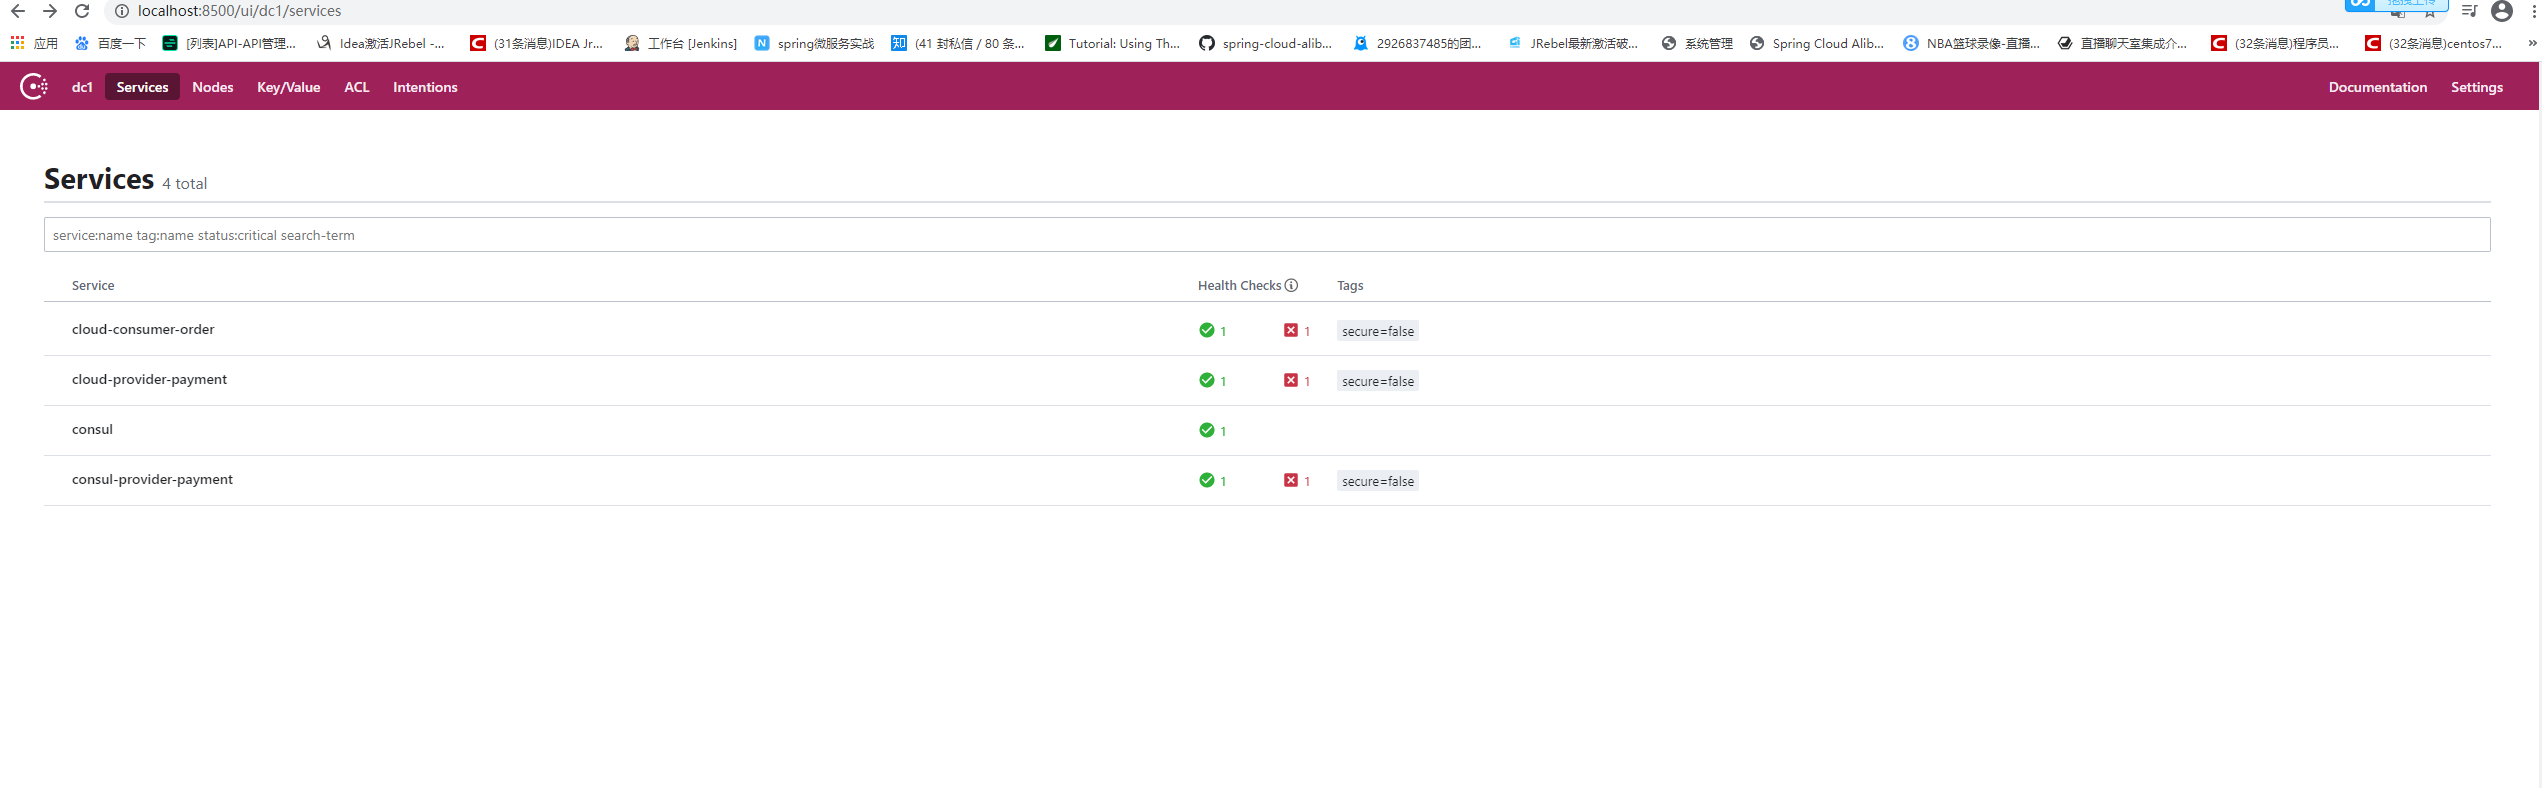Open the NBA篮球录像 bookmark
The image size is (2542, 788).
pyautogui.click(x=1971, y=43)
